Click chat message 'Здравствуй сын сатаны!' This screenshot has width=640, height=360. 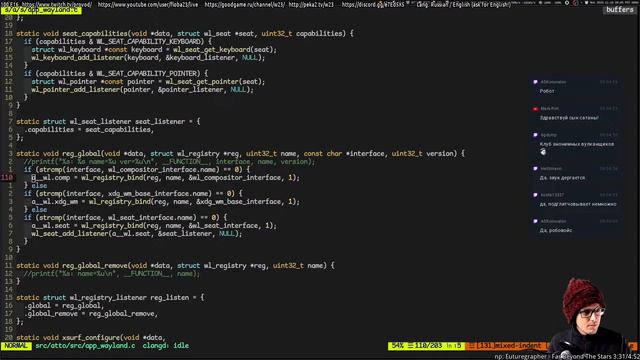click(x=569, y=118)
